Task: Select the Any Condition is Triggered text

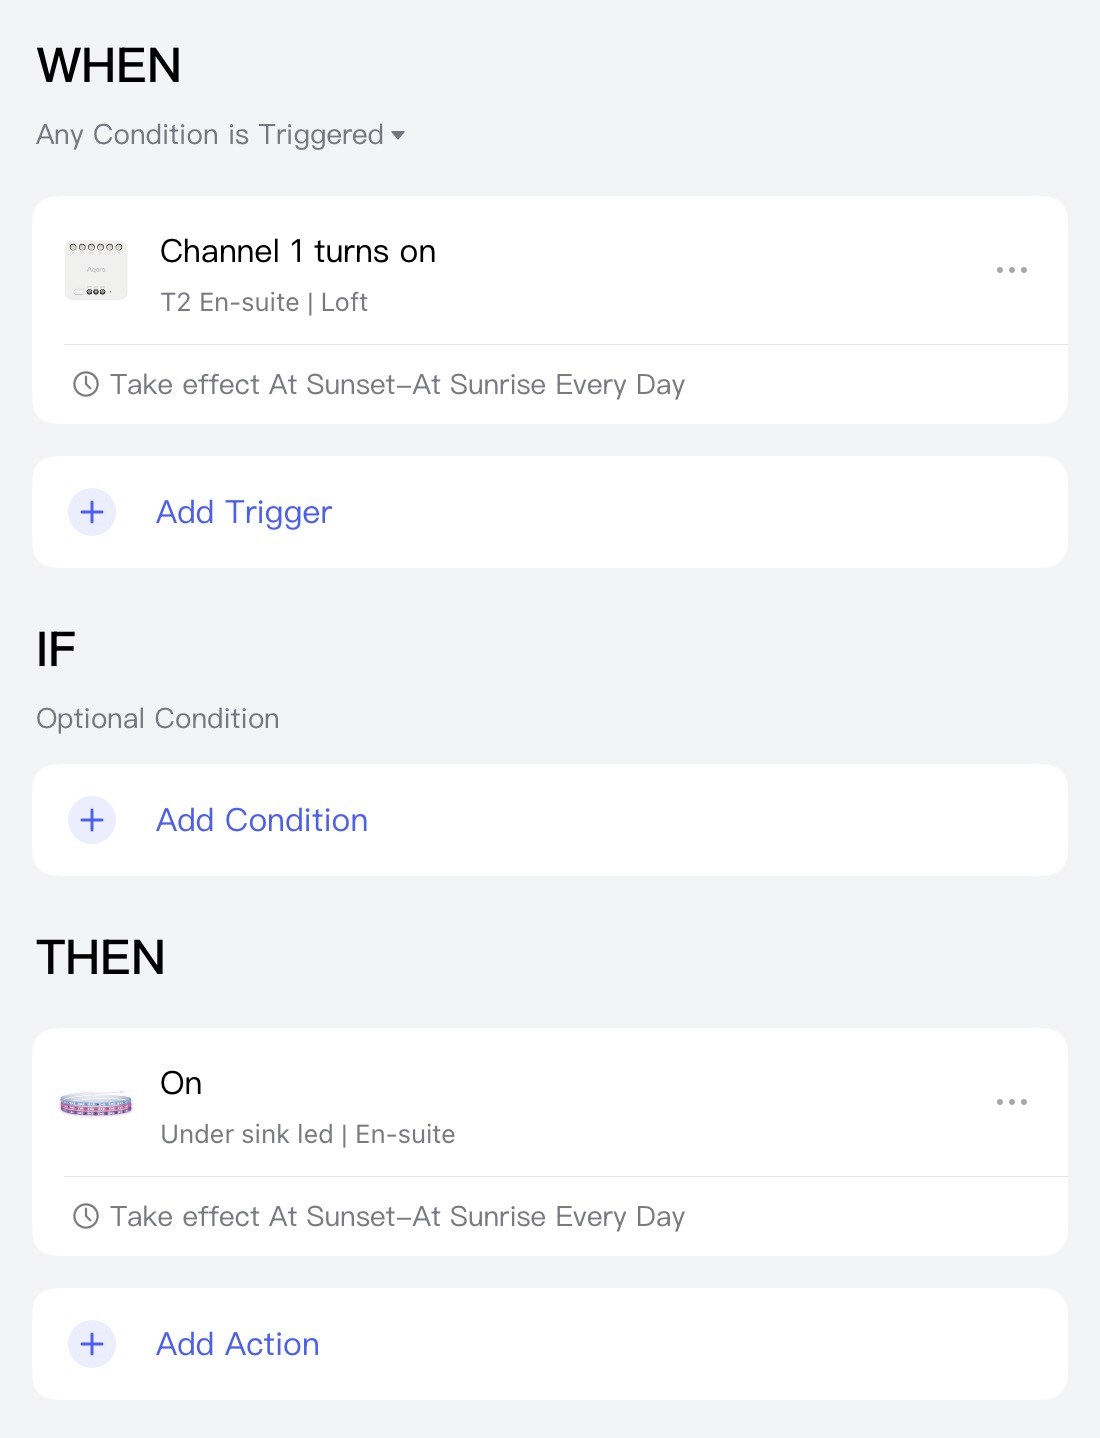Action: [210, 135]
